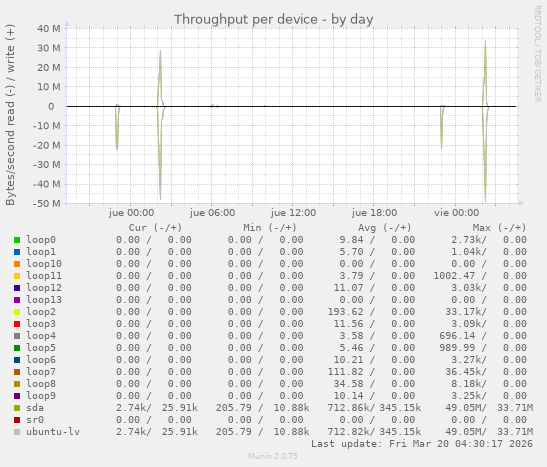Click the Avg (-/+) column header

pyautogui.click(x=384, y=228)
